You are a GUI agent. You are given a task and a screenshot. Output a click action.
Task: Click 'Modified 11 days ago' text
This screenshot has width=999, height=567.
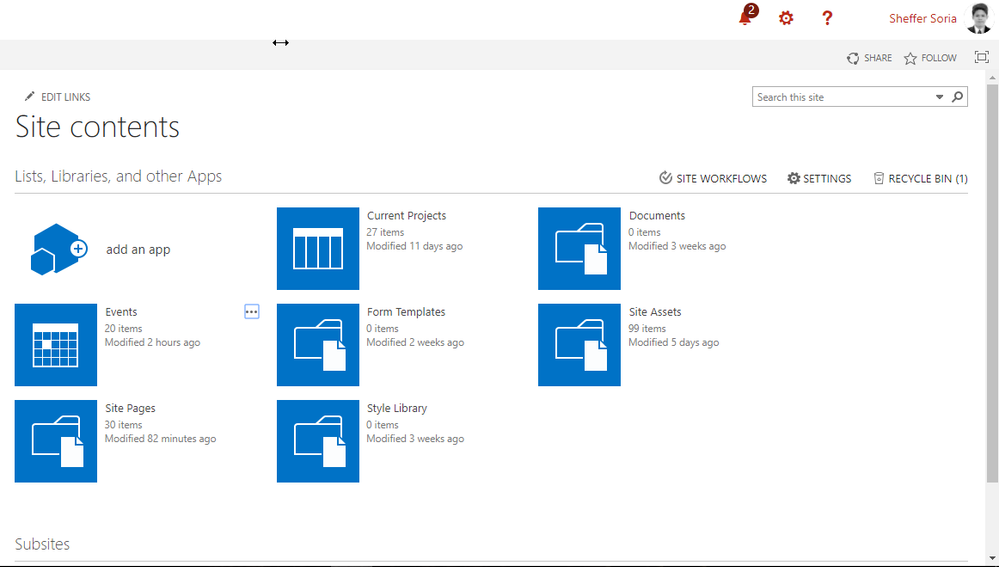[415, 246]
